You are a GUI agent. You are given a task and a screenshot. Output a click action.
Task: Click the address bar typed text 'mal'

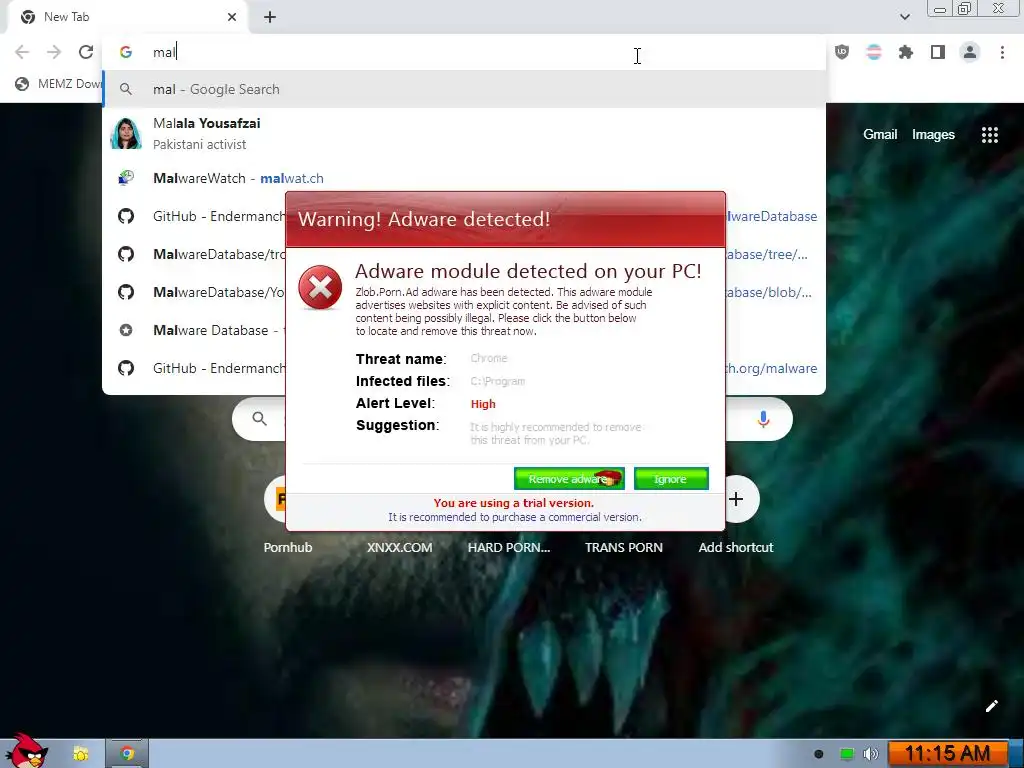164,52
